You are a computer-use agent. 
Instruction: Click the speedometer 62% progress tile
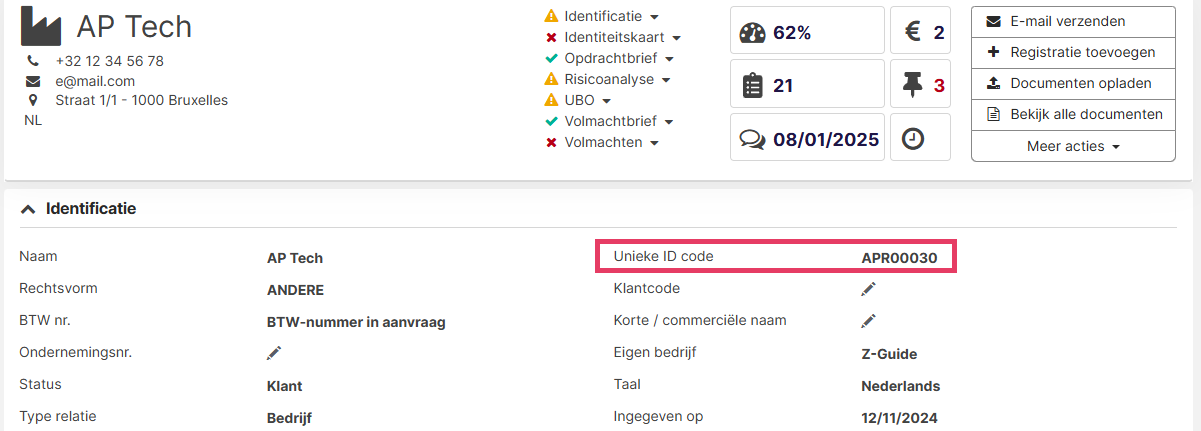[807, 32]
